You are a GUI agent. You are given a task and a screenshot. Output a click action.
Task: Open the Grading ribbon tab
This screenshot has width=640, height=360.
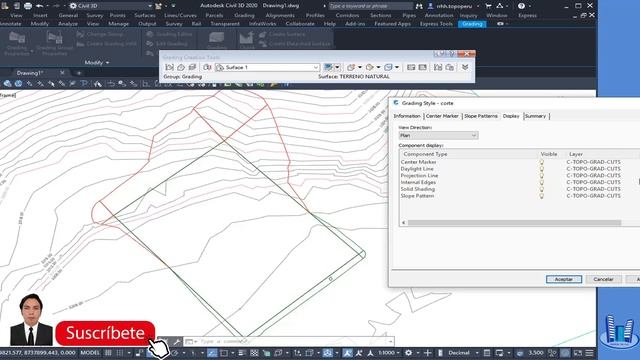click(472, 24)
